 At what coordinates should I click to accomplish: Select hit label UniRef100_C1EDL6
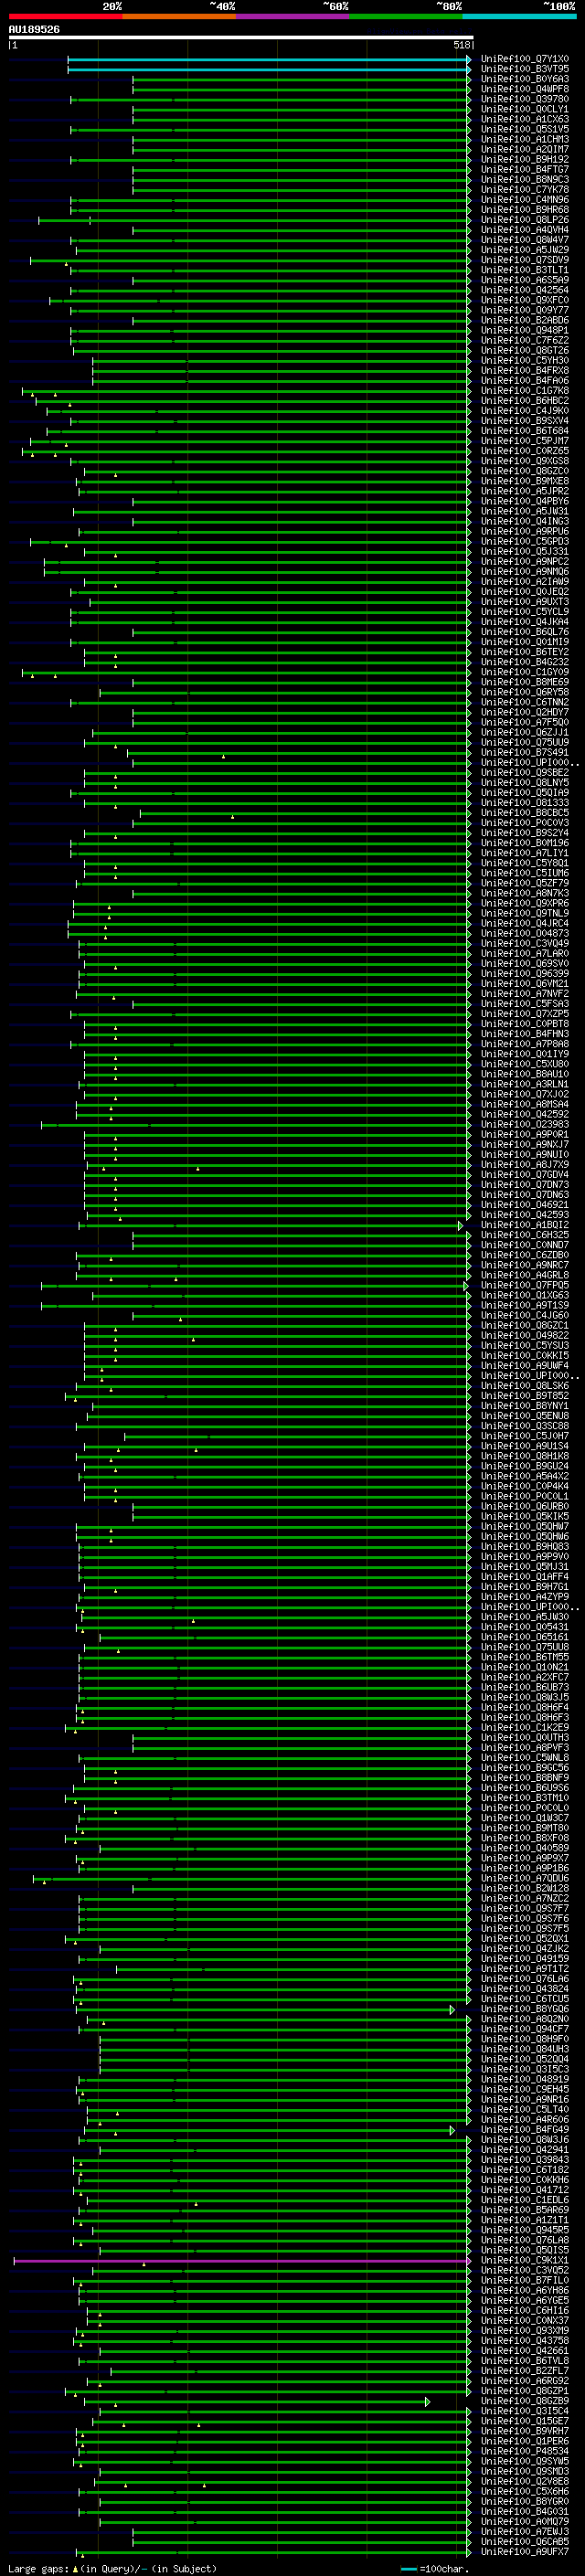525,2200
